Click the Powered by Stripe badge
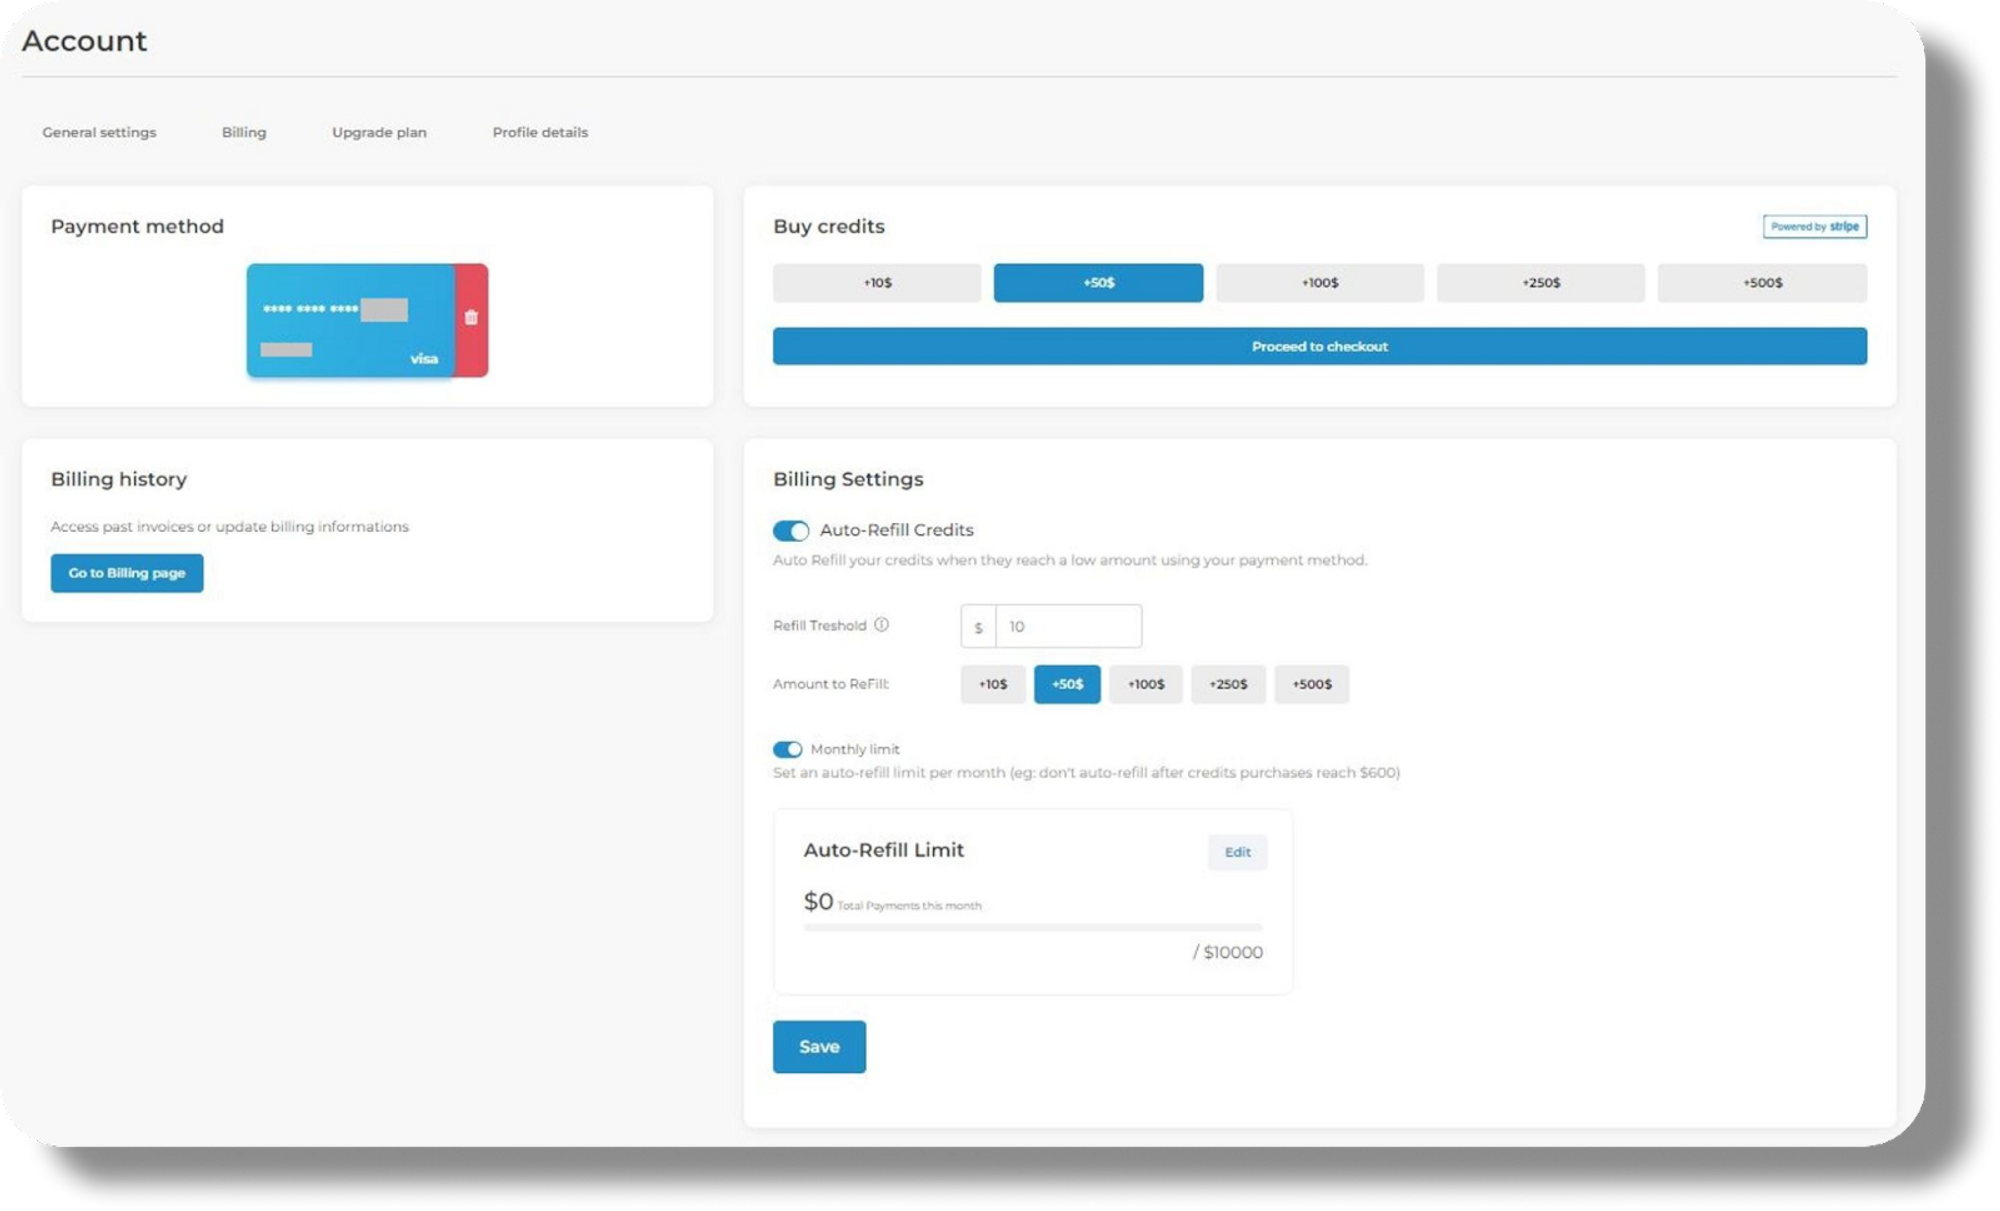2000x1211 pixels. click(1815, 227)
